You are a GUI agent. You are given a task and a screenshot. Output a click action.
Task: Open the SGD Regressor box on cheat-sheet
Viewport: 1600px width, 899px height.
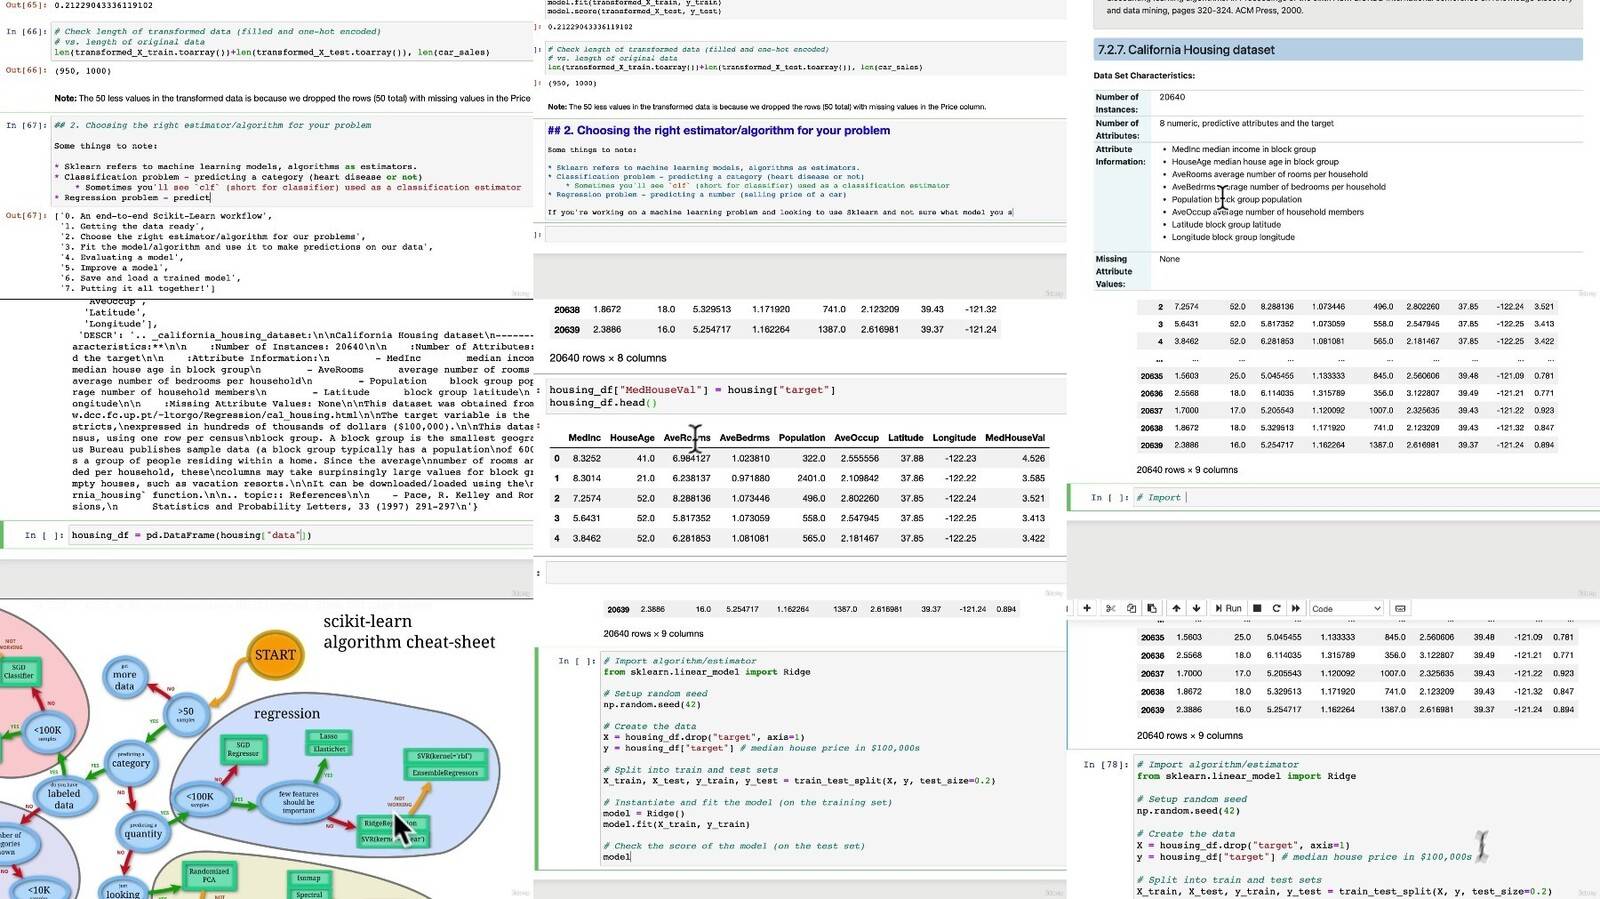click(243, 749)
